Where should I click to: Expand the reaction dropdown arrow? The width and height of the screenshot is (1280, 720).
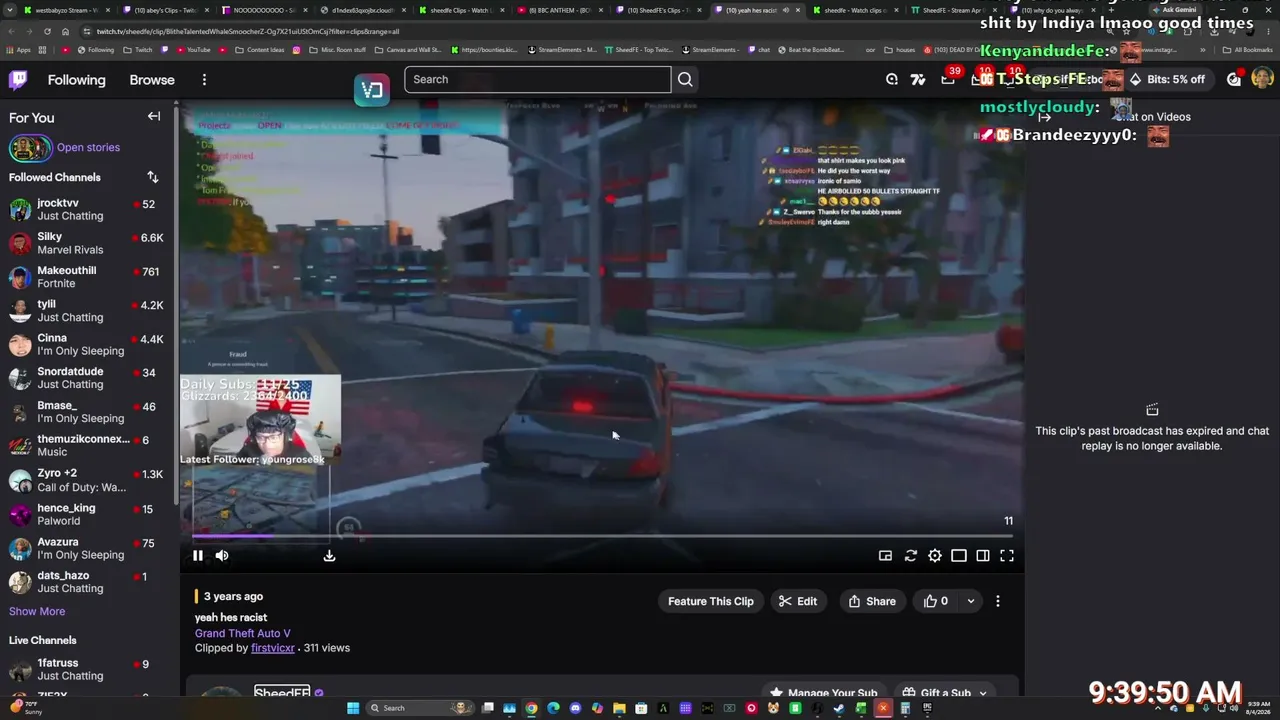tap(971, 601)
